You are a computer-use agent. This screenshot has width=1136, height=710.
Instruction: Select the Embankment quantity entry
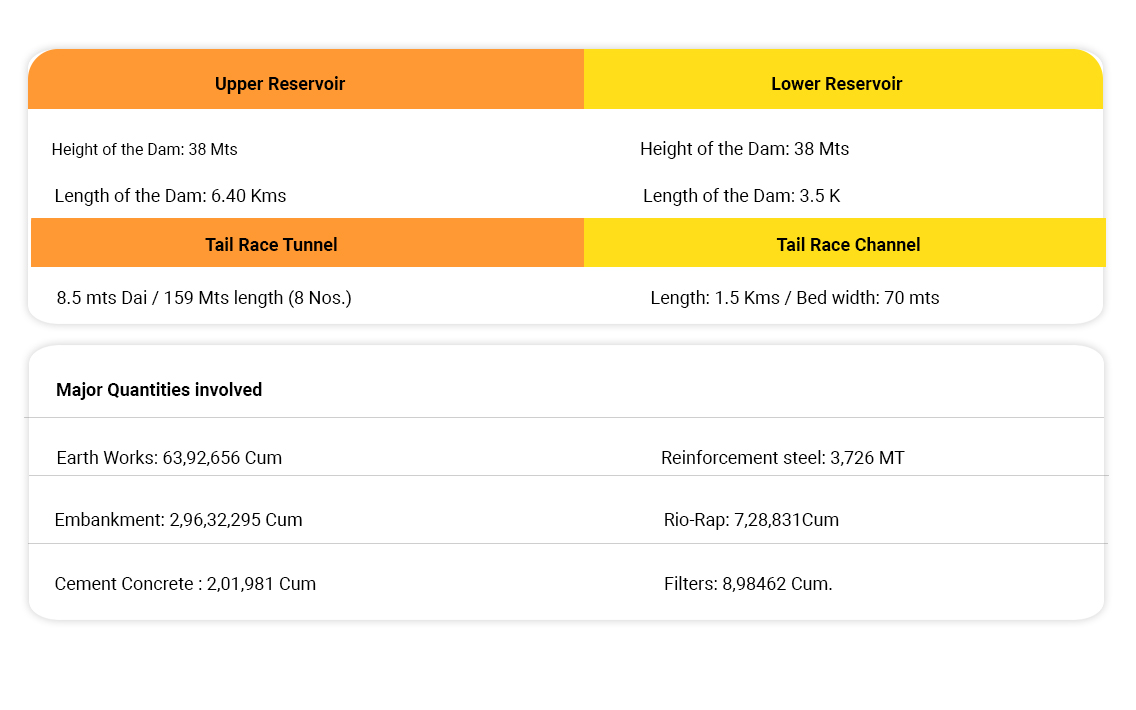(178, 520)
